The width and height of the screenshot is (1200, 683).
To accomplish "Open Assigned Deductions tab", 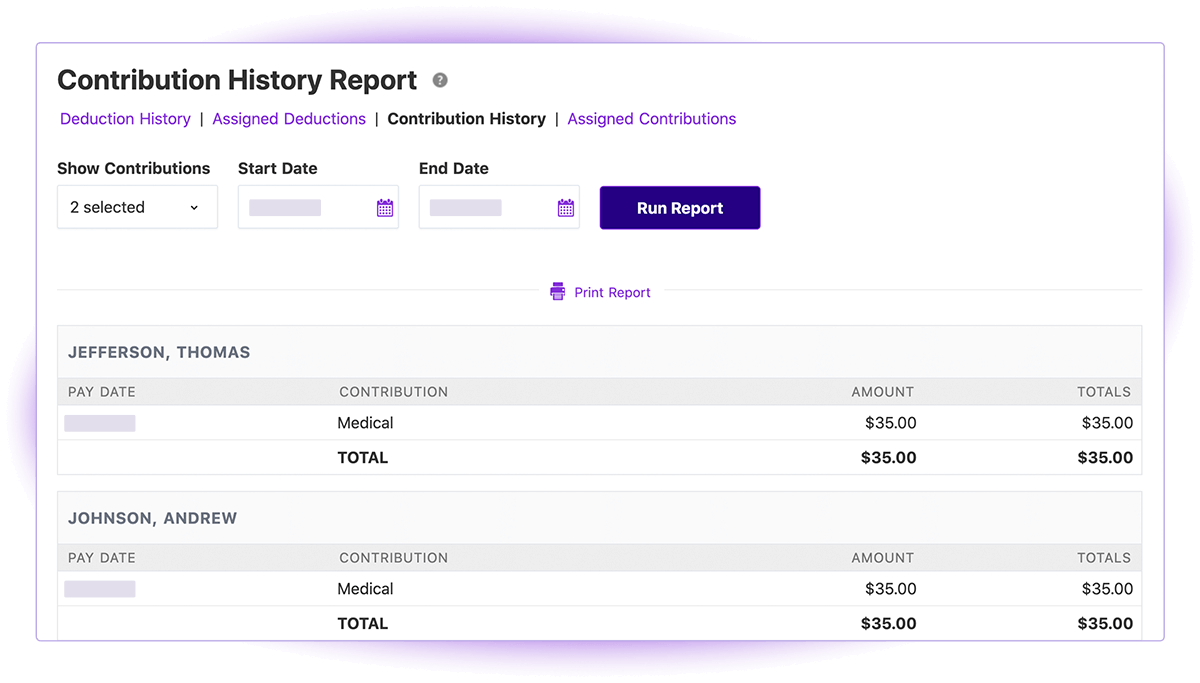I will click(289, 119).
